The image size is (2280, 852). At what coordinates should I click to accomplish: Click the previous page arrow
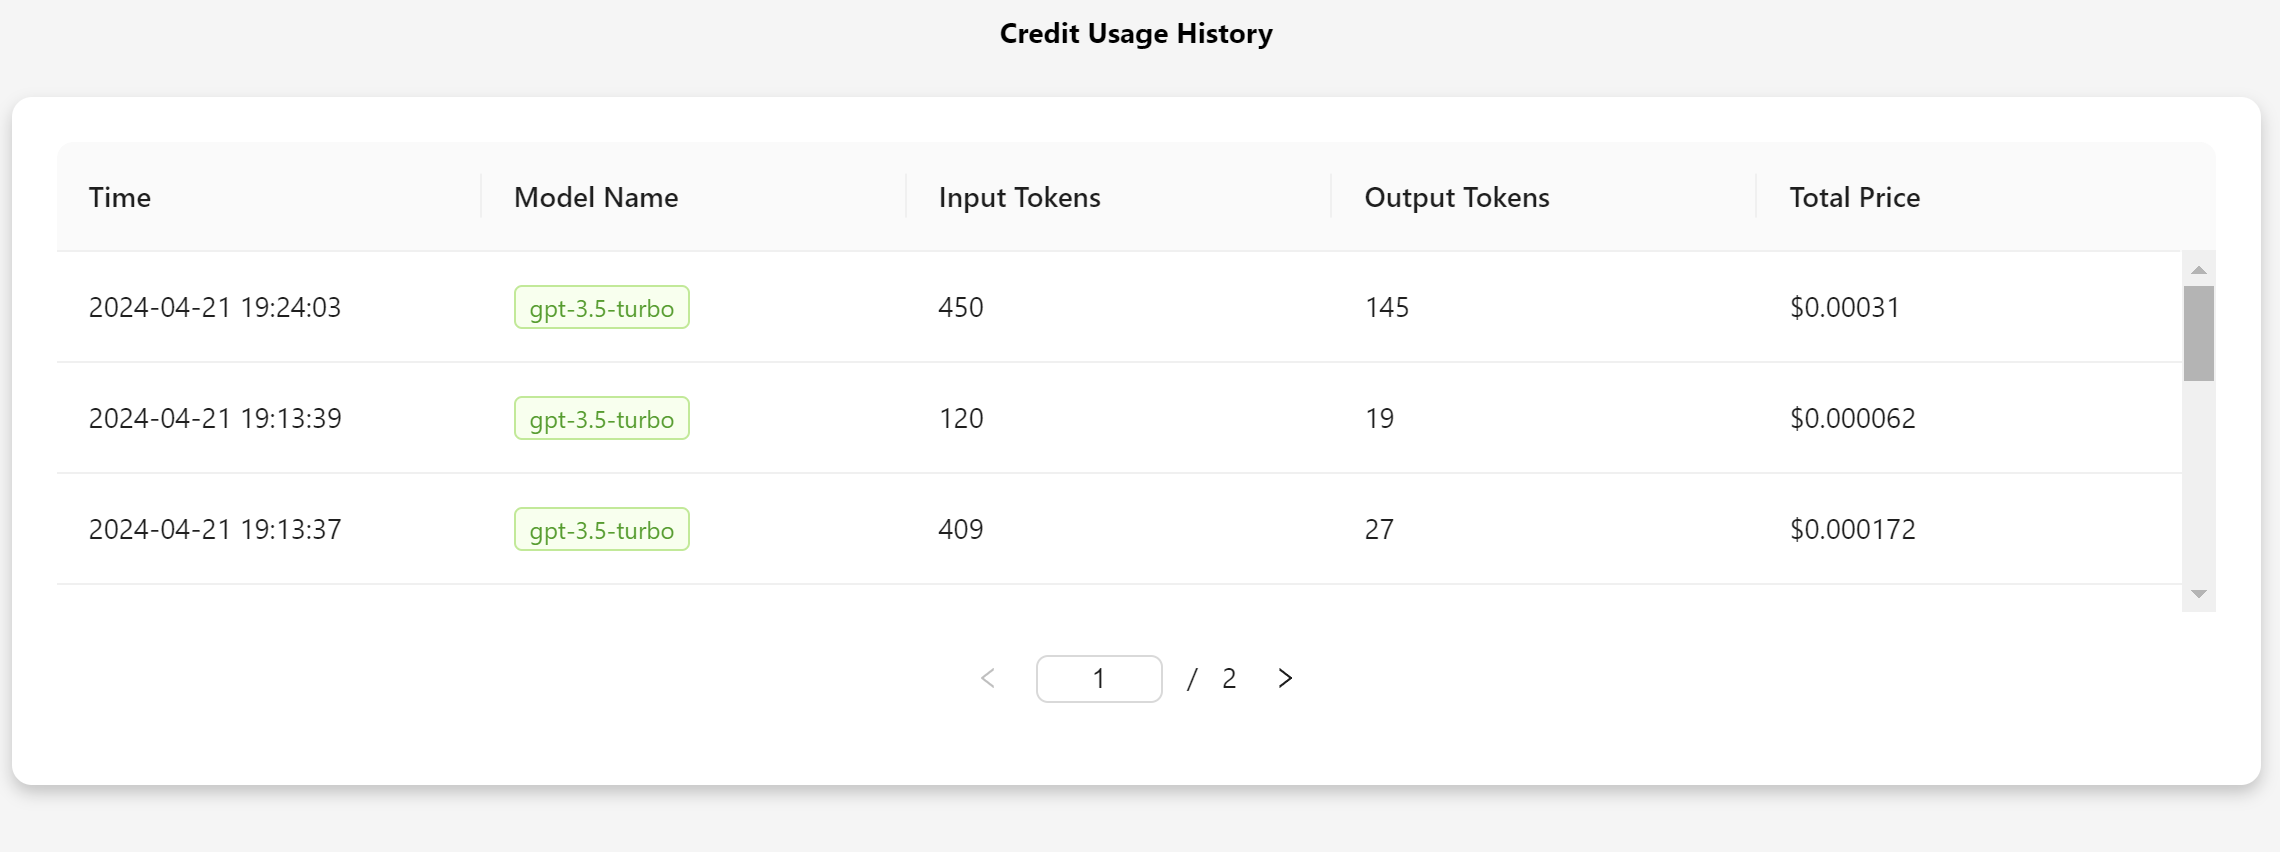[x=988, y=679]
